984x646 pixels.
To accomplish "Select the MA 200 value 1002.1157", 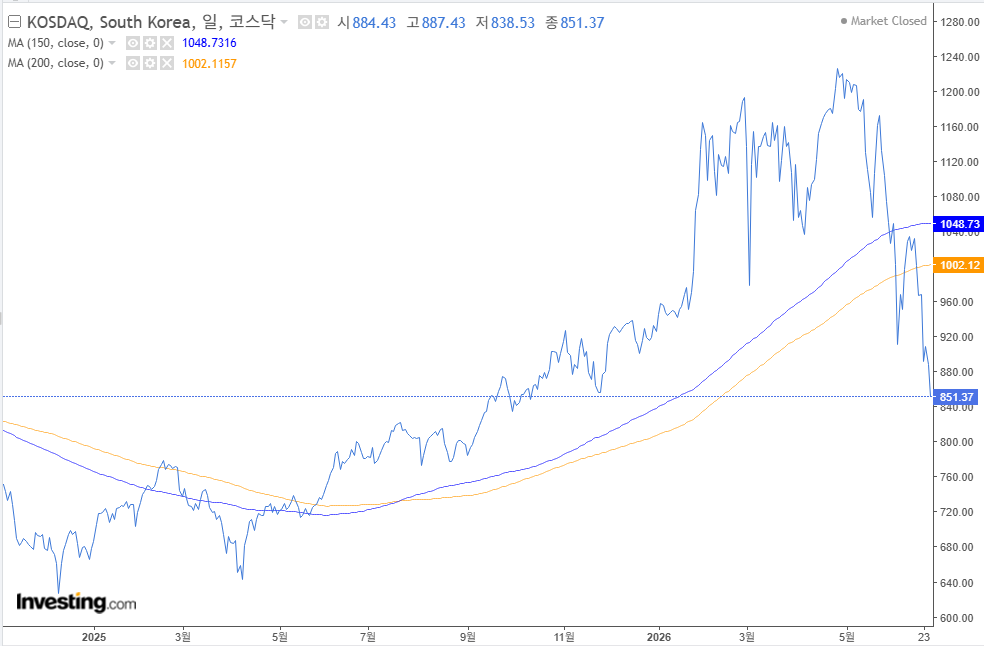I will (x=209, y=63).
